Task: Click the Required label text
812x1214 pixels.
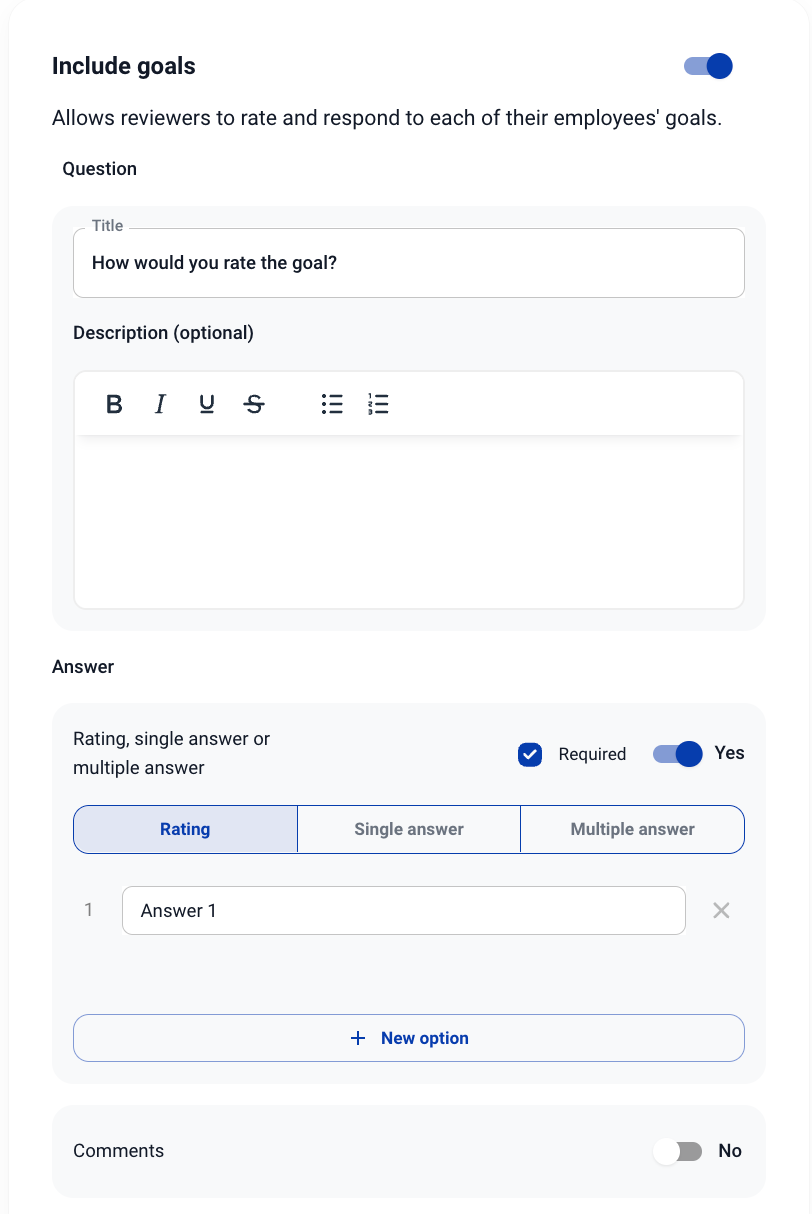Action: [x=592, y=754]
